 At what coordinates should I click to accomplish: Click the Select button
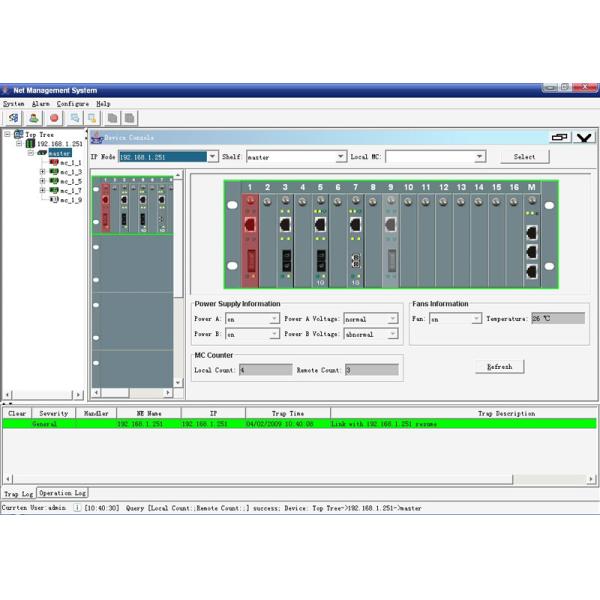point(524,157)
